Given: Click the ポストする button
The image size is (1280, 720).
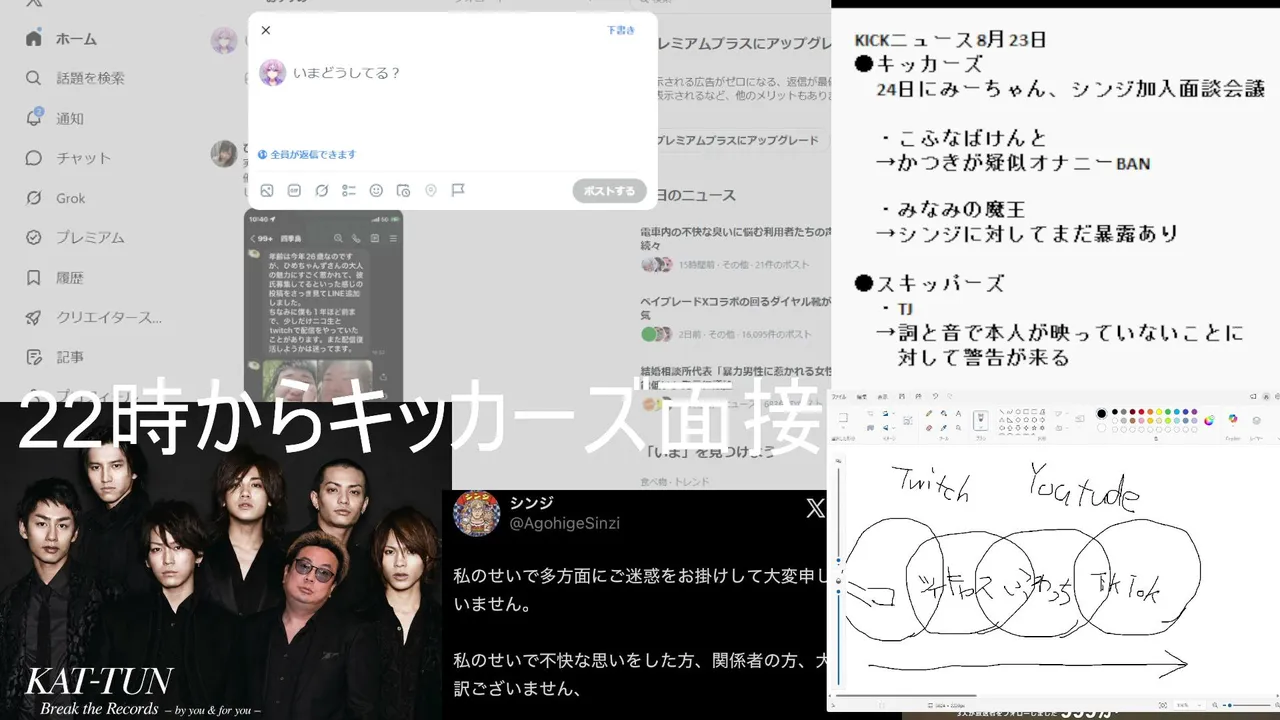Looking at the screenshot, I should (609, 191).
